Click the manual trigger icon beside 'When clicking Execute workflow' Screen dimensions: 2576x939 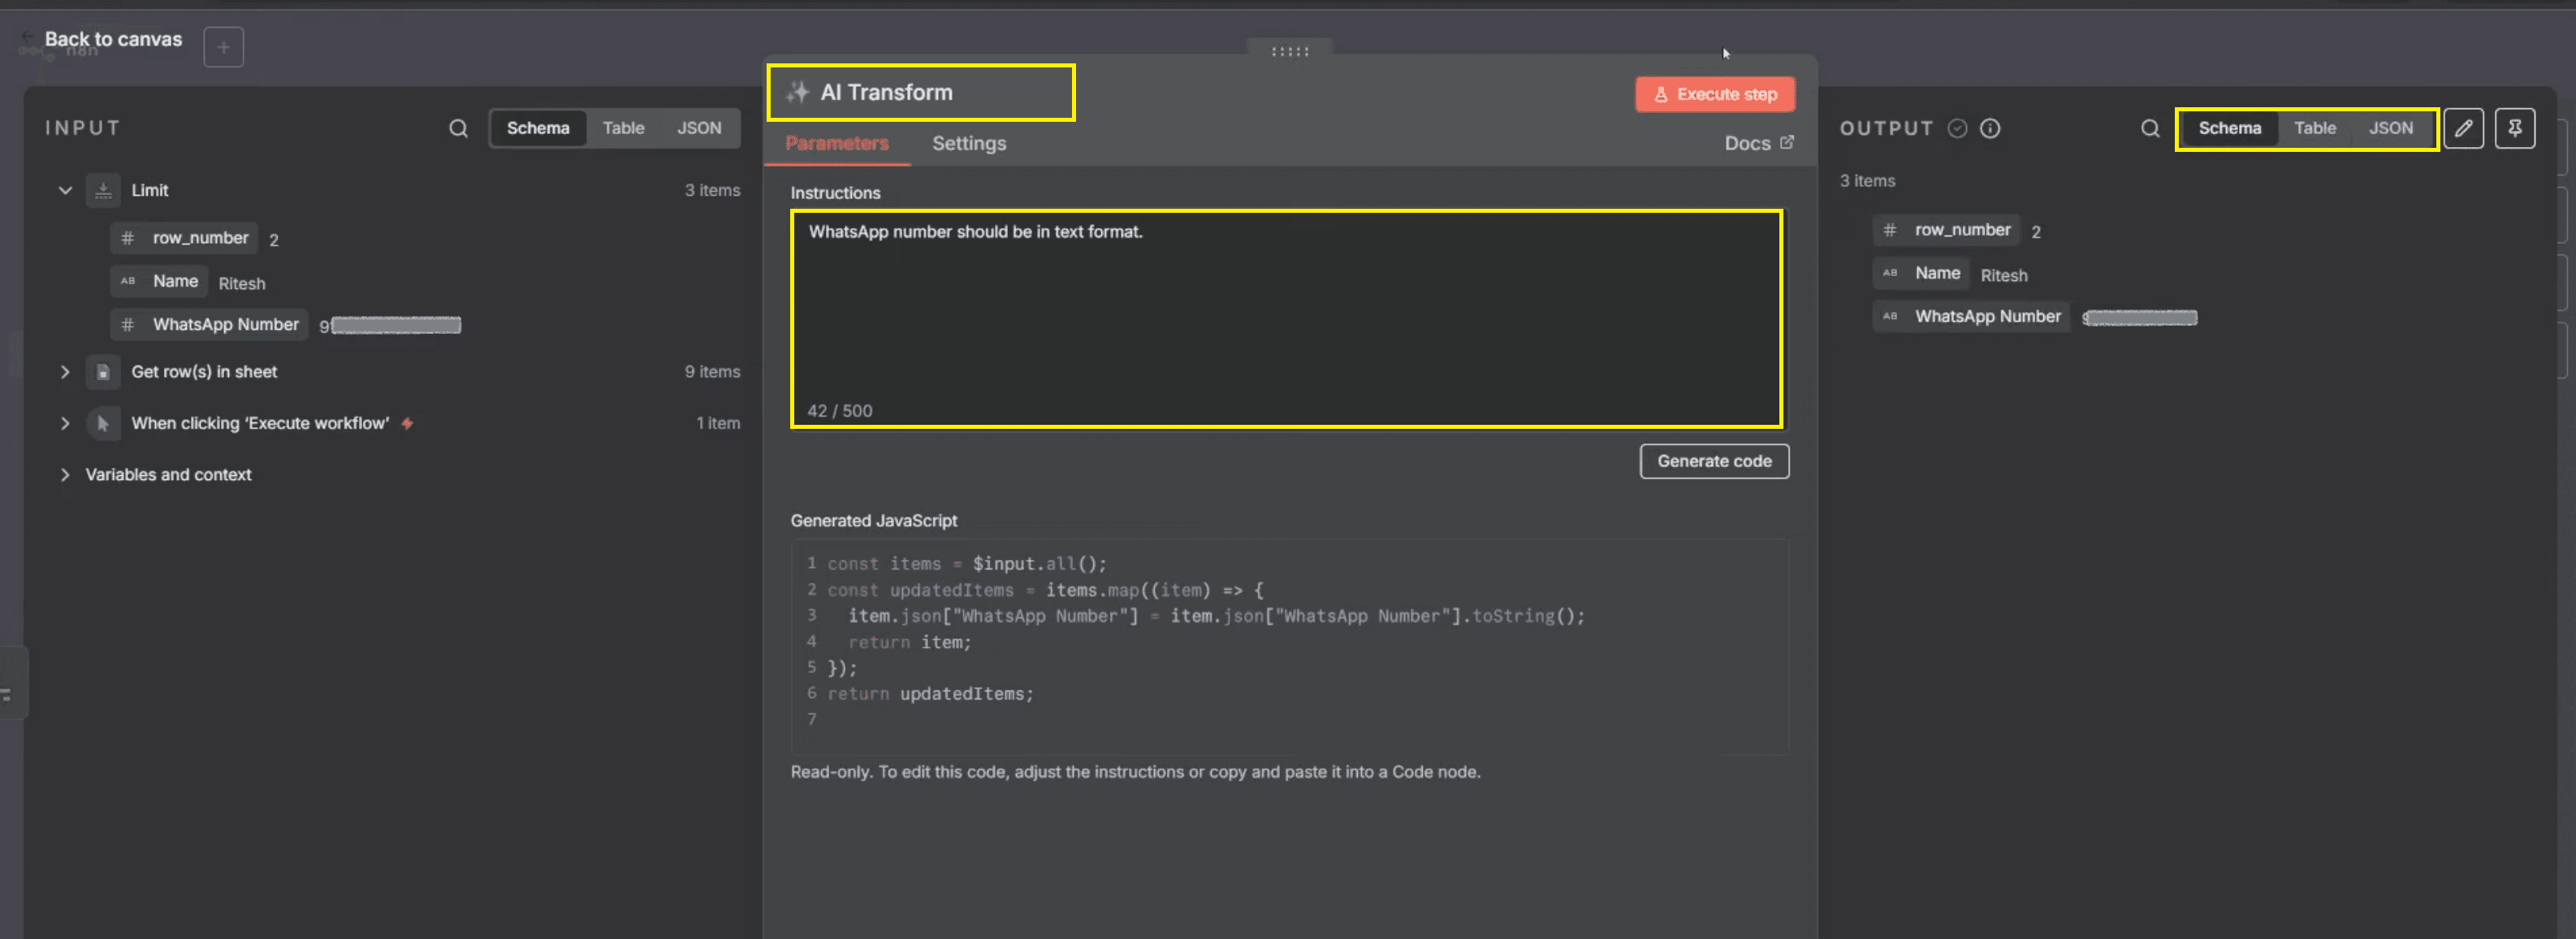tap(104, 423)
